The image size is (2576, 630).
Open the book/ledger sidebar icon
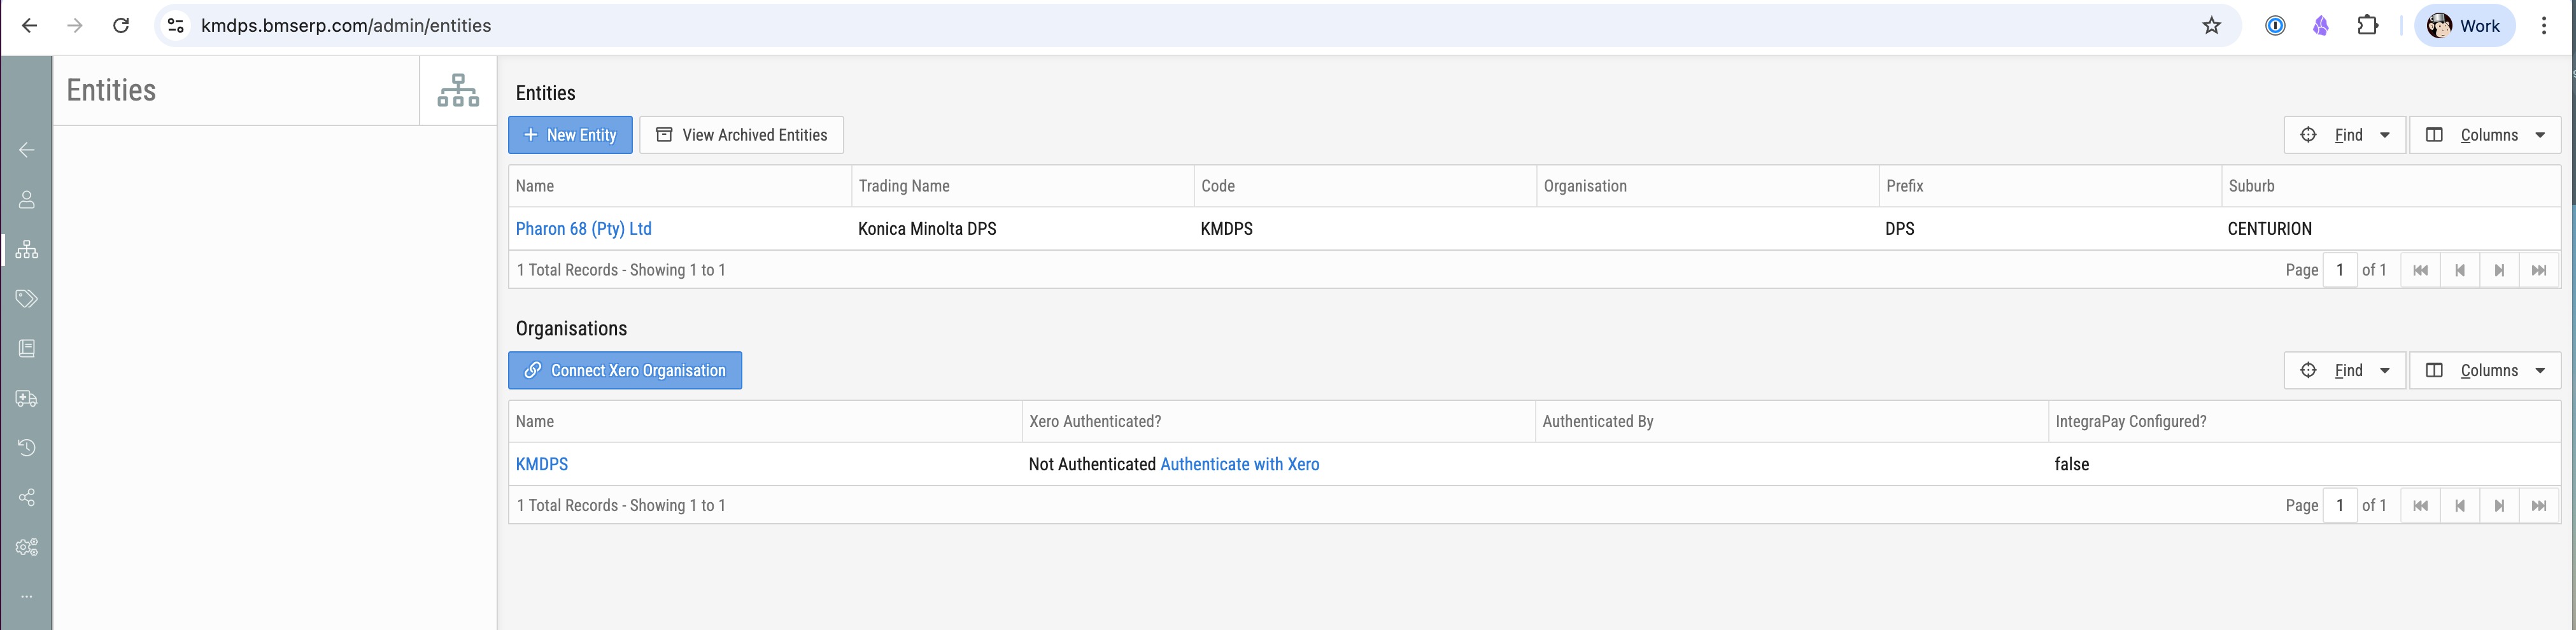pos(27,349)
